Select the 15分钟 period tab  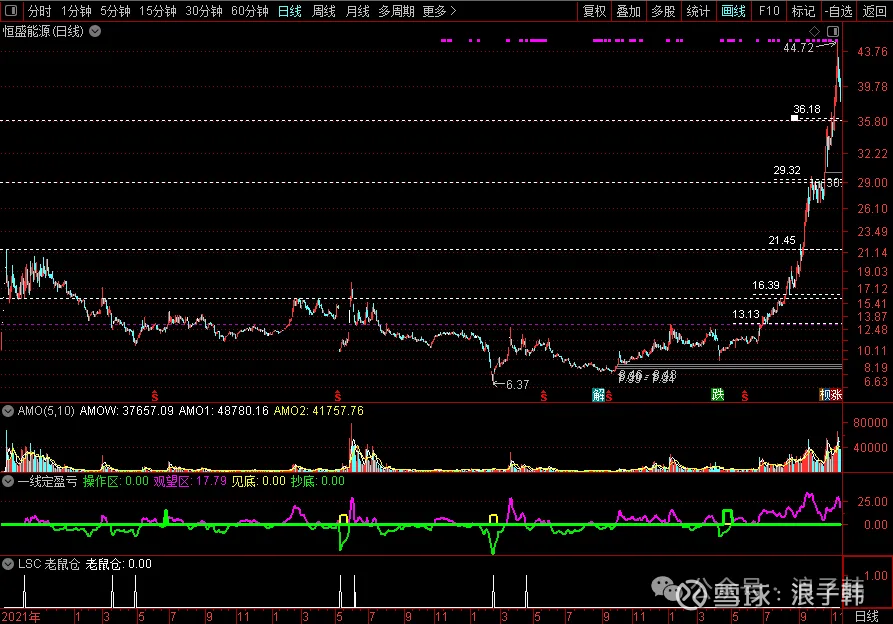pos(158,11)
